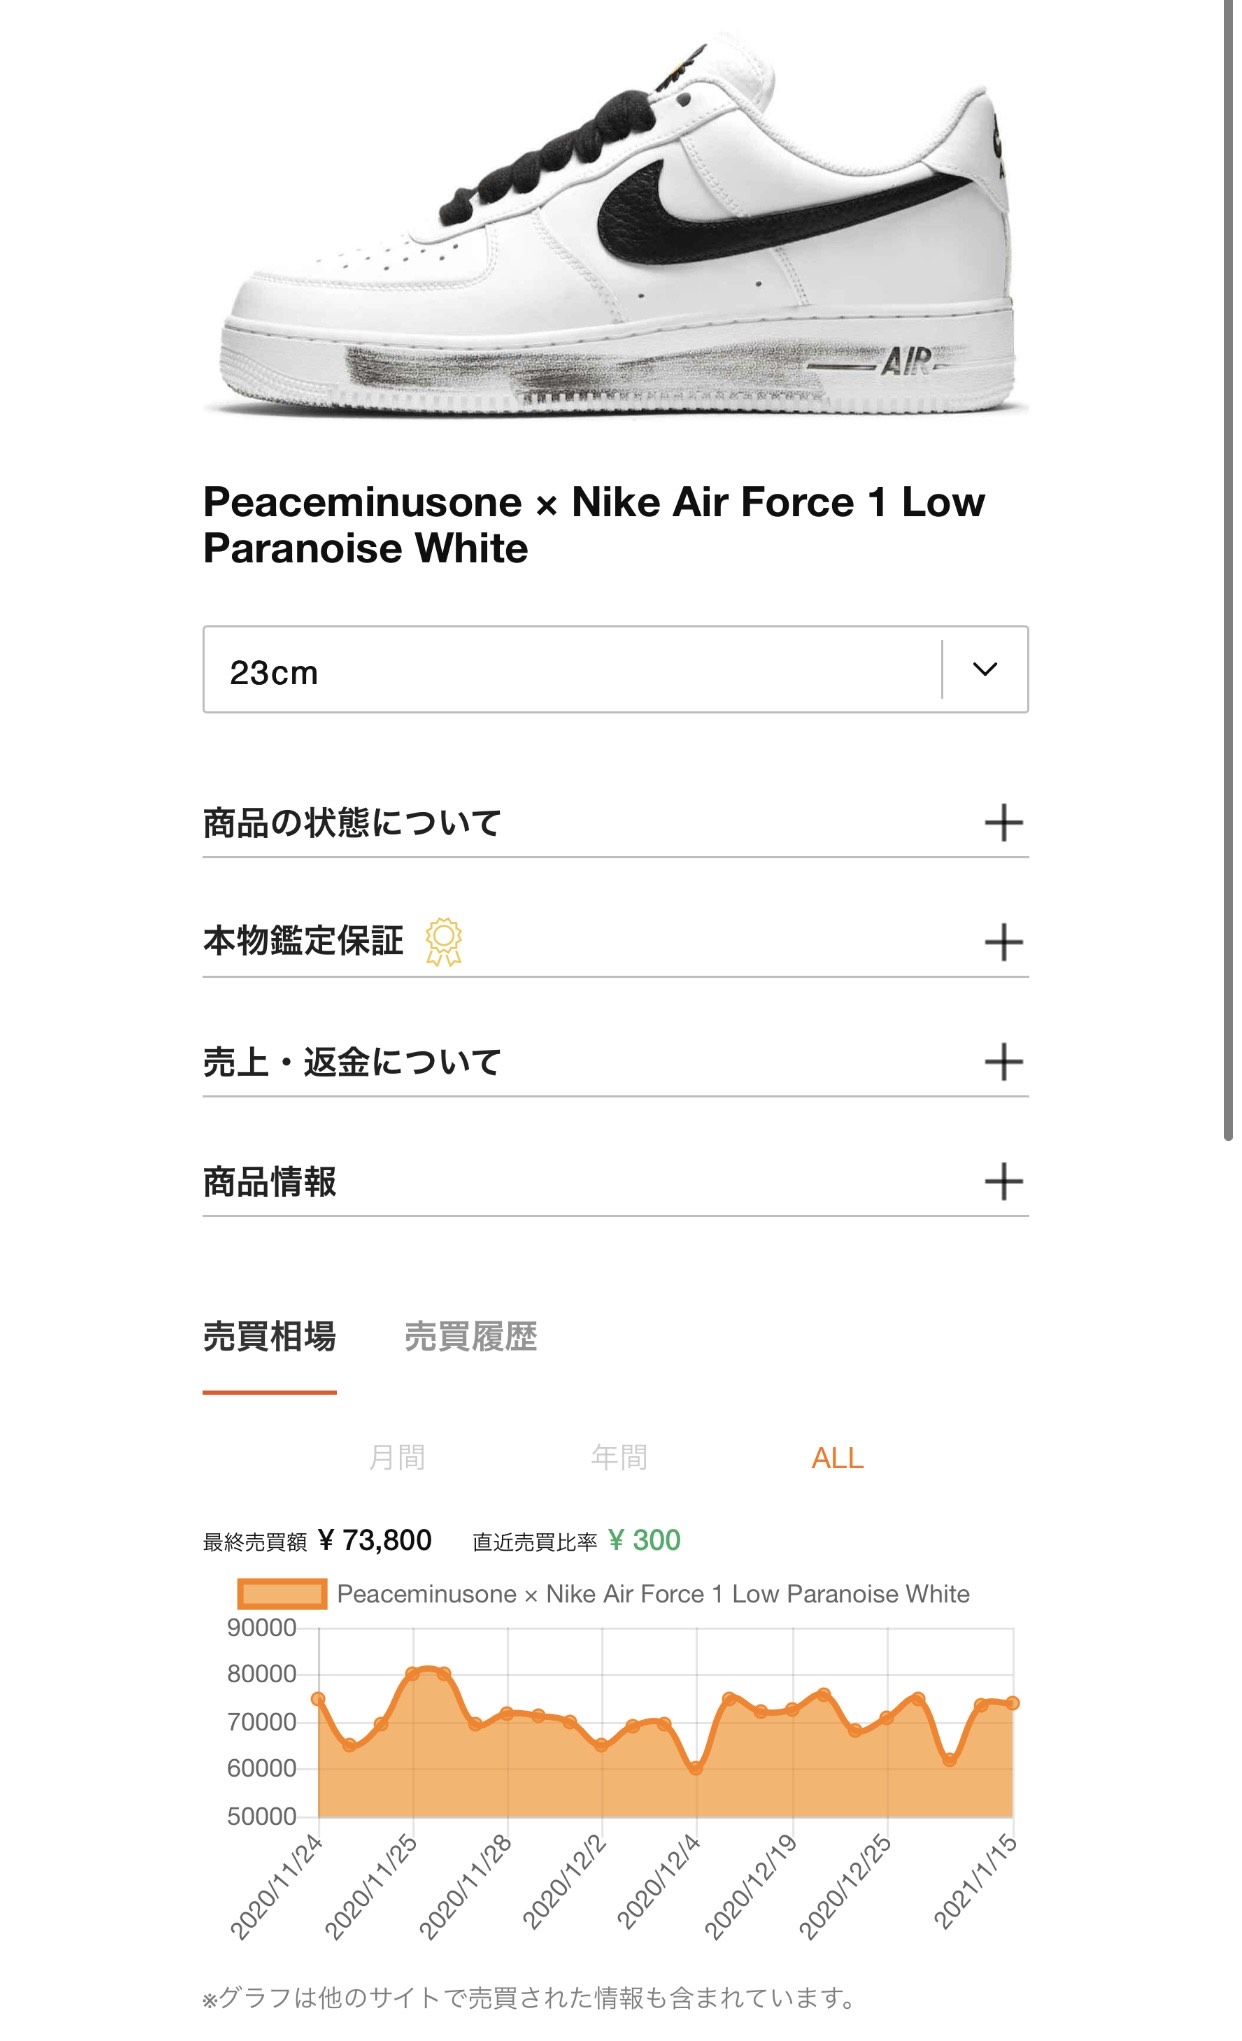The height and width of the screenshot is (2041, 1242).
Task: Select the ALL chart range
Action: [x=837, y=1458]
